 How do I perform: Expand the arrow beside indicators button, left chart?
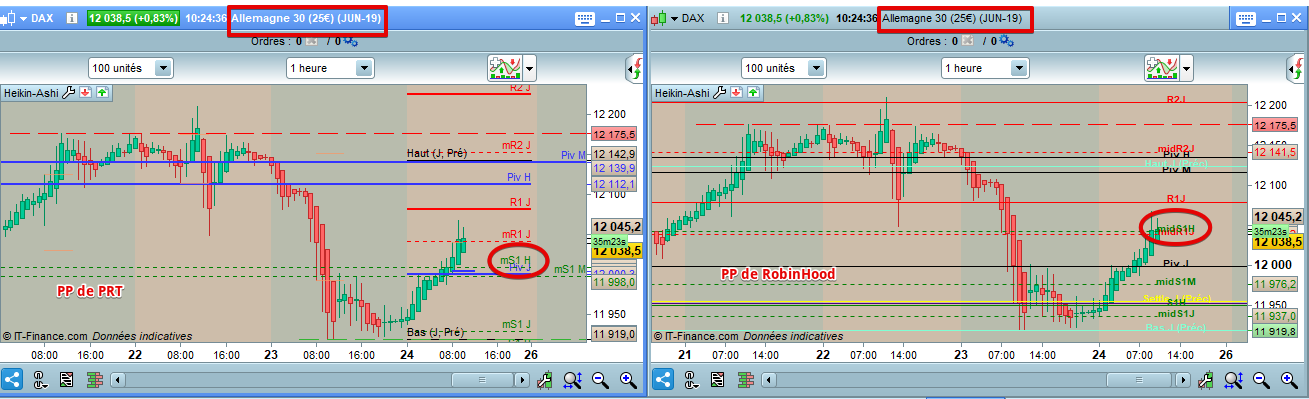pos(530,68)
